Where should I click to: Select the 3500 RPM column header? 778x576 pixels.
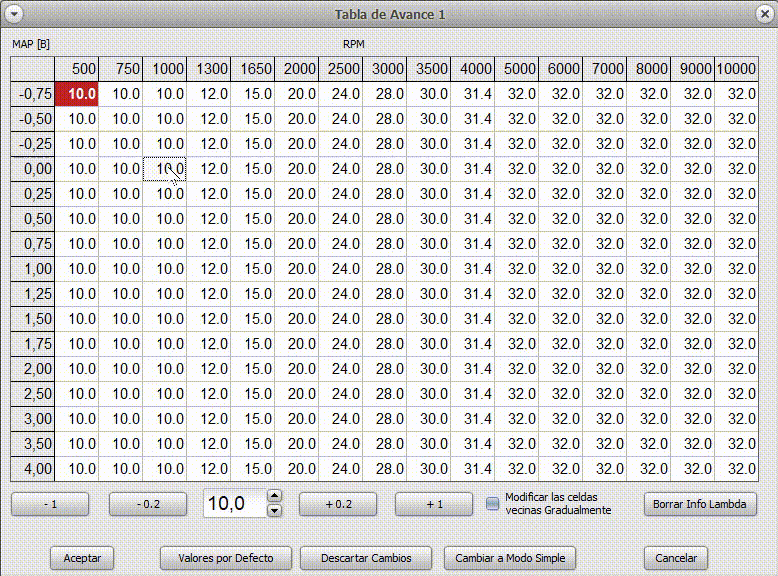pyautogui.click(x=429, y=69)
